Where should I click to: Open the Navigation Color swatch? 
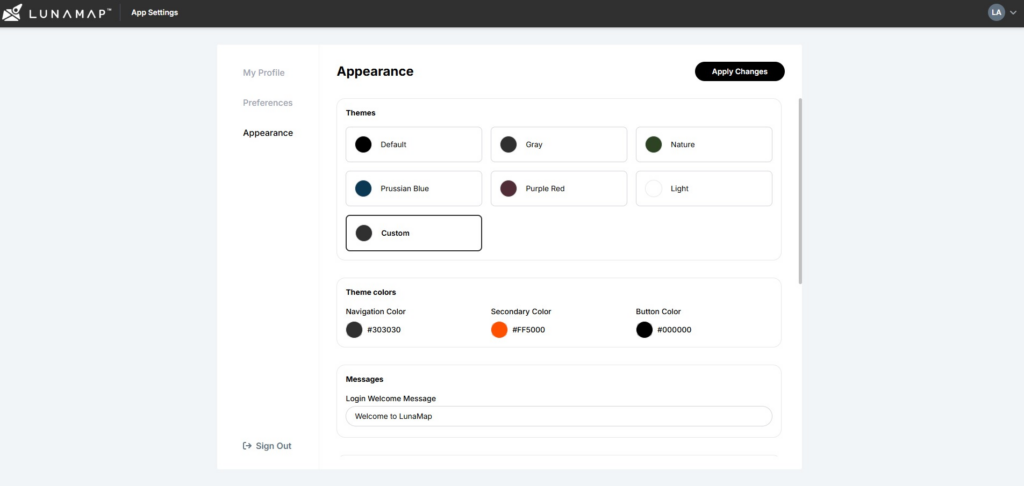pyautogui.click(x=354, y=330)
